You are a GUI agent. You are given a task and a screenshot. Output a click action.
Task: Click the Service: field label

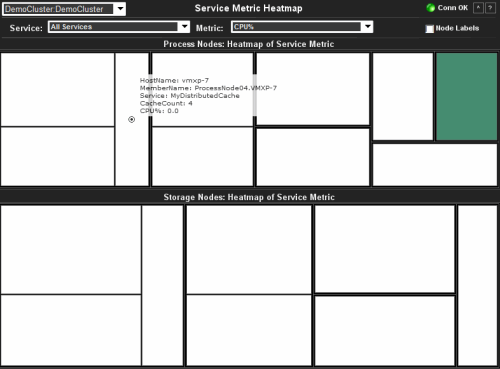tap(26, 28)
